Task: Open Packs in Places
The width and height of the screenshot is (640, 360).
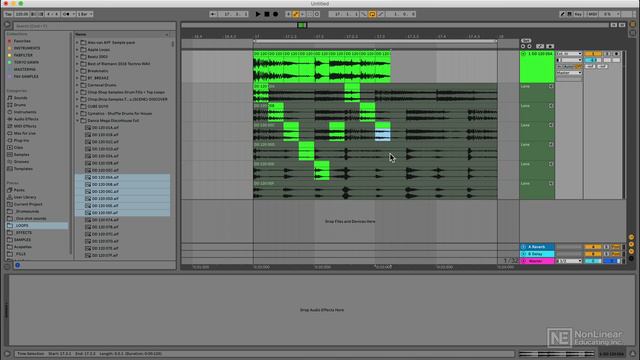Action: pos(19,190)
